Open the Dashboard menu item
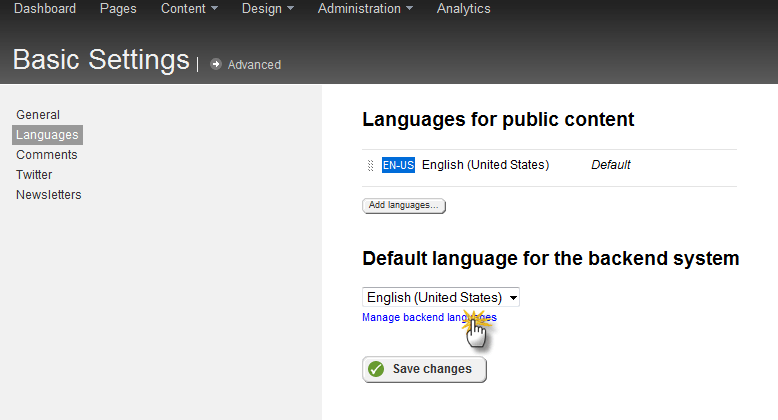This screenshot has width=778, height=420. tap(45, 8)
